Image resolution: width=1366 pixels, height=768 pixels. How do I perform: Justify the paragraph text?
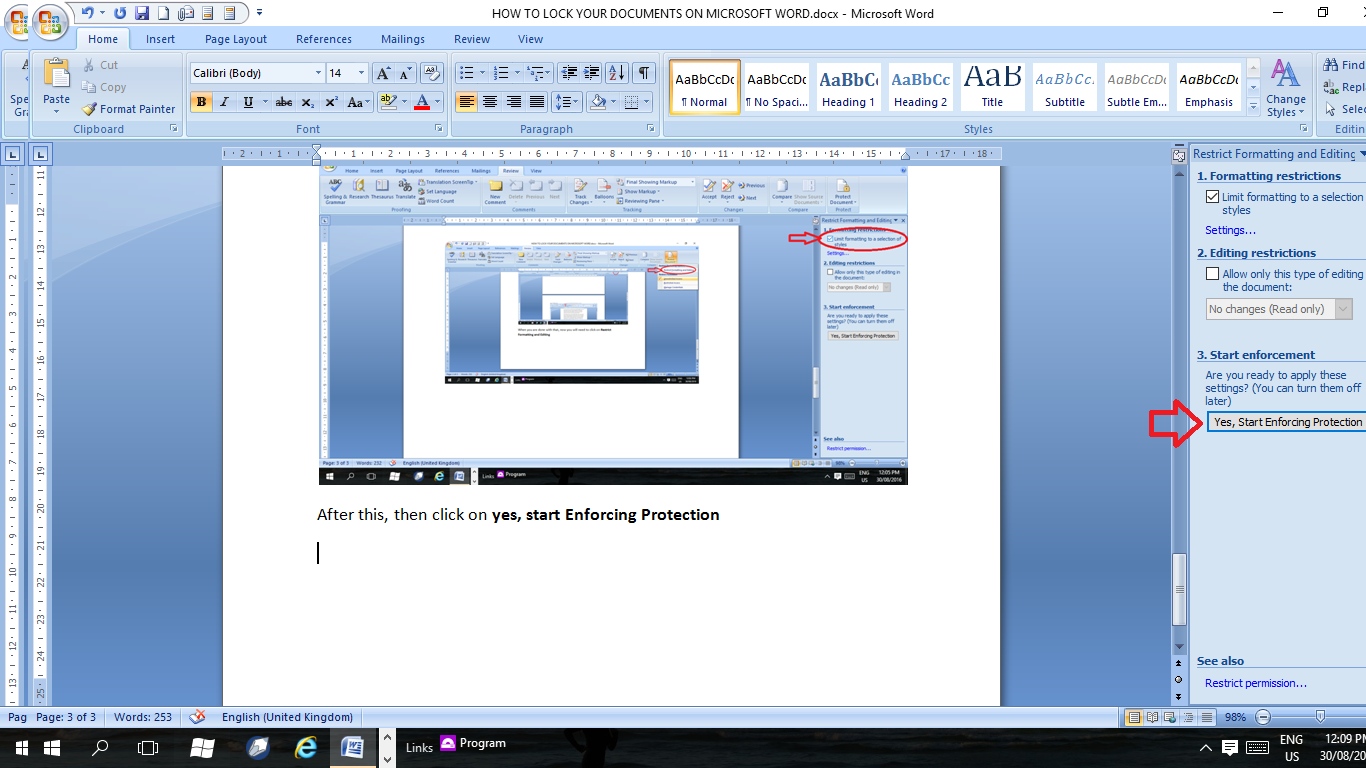(537, 102)
